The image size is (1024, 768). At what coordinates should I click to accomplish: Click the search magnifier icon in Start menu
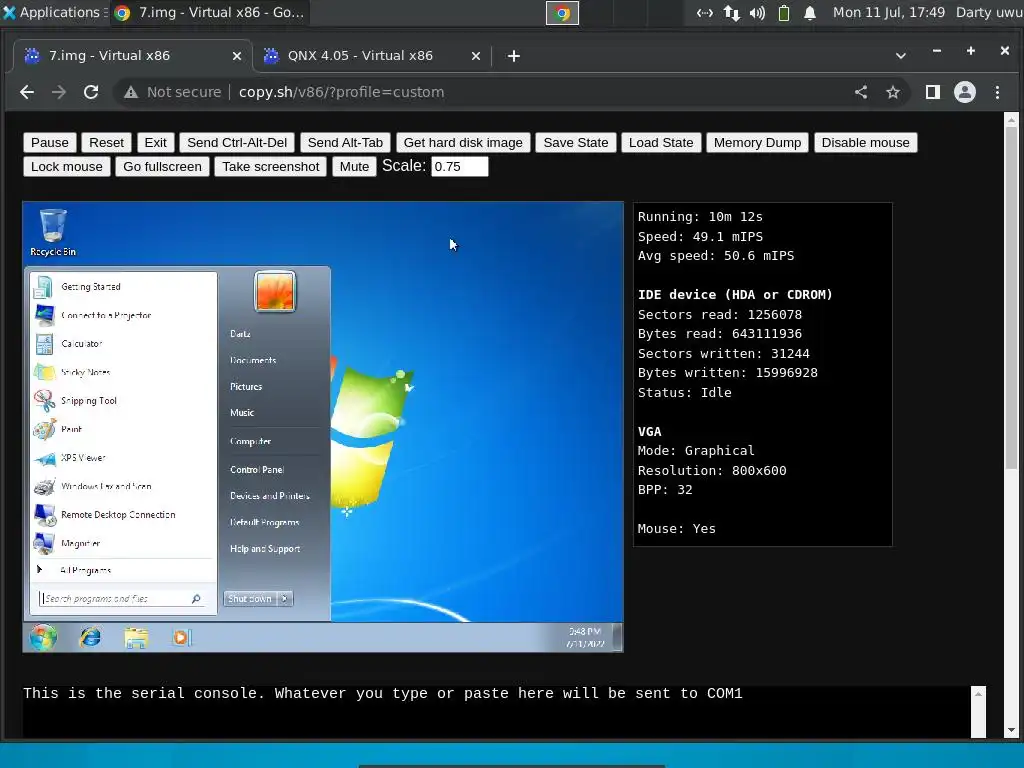pos(196,598)
